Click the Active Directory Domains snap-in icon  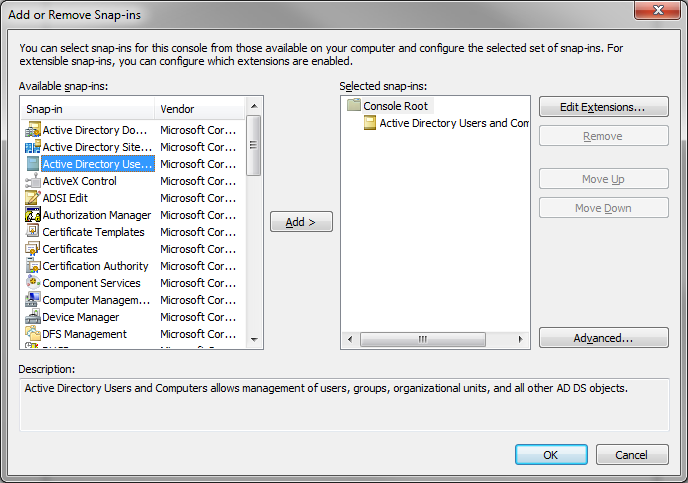33,130
